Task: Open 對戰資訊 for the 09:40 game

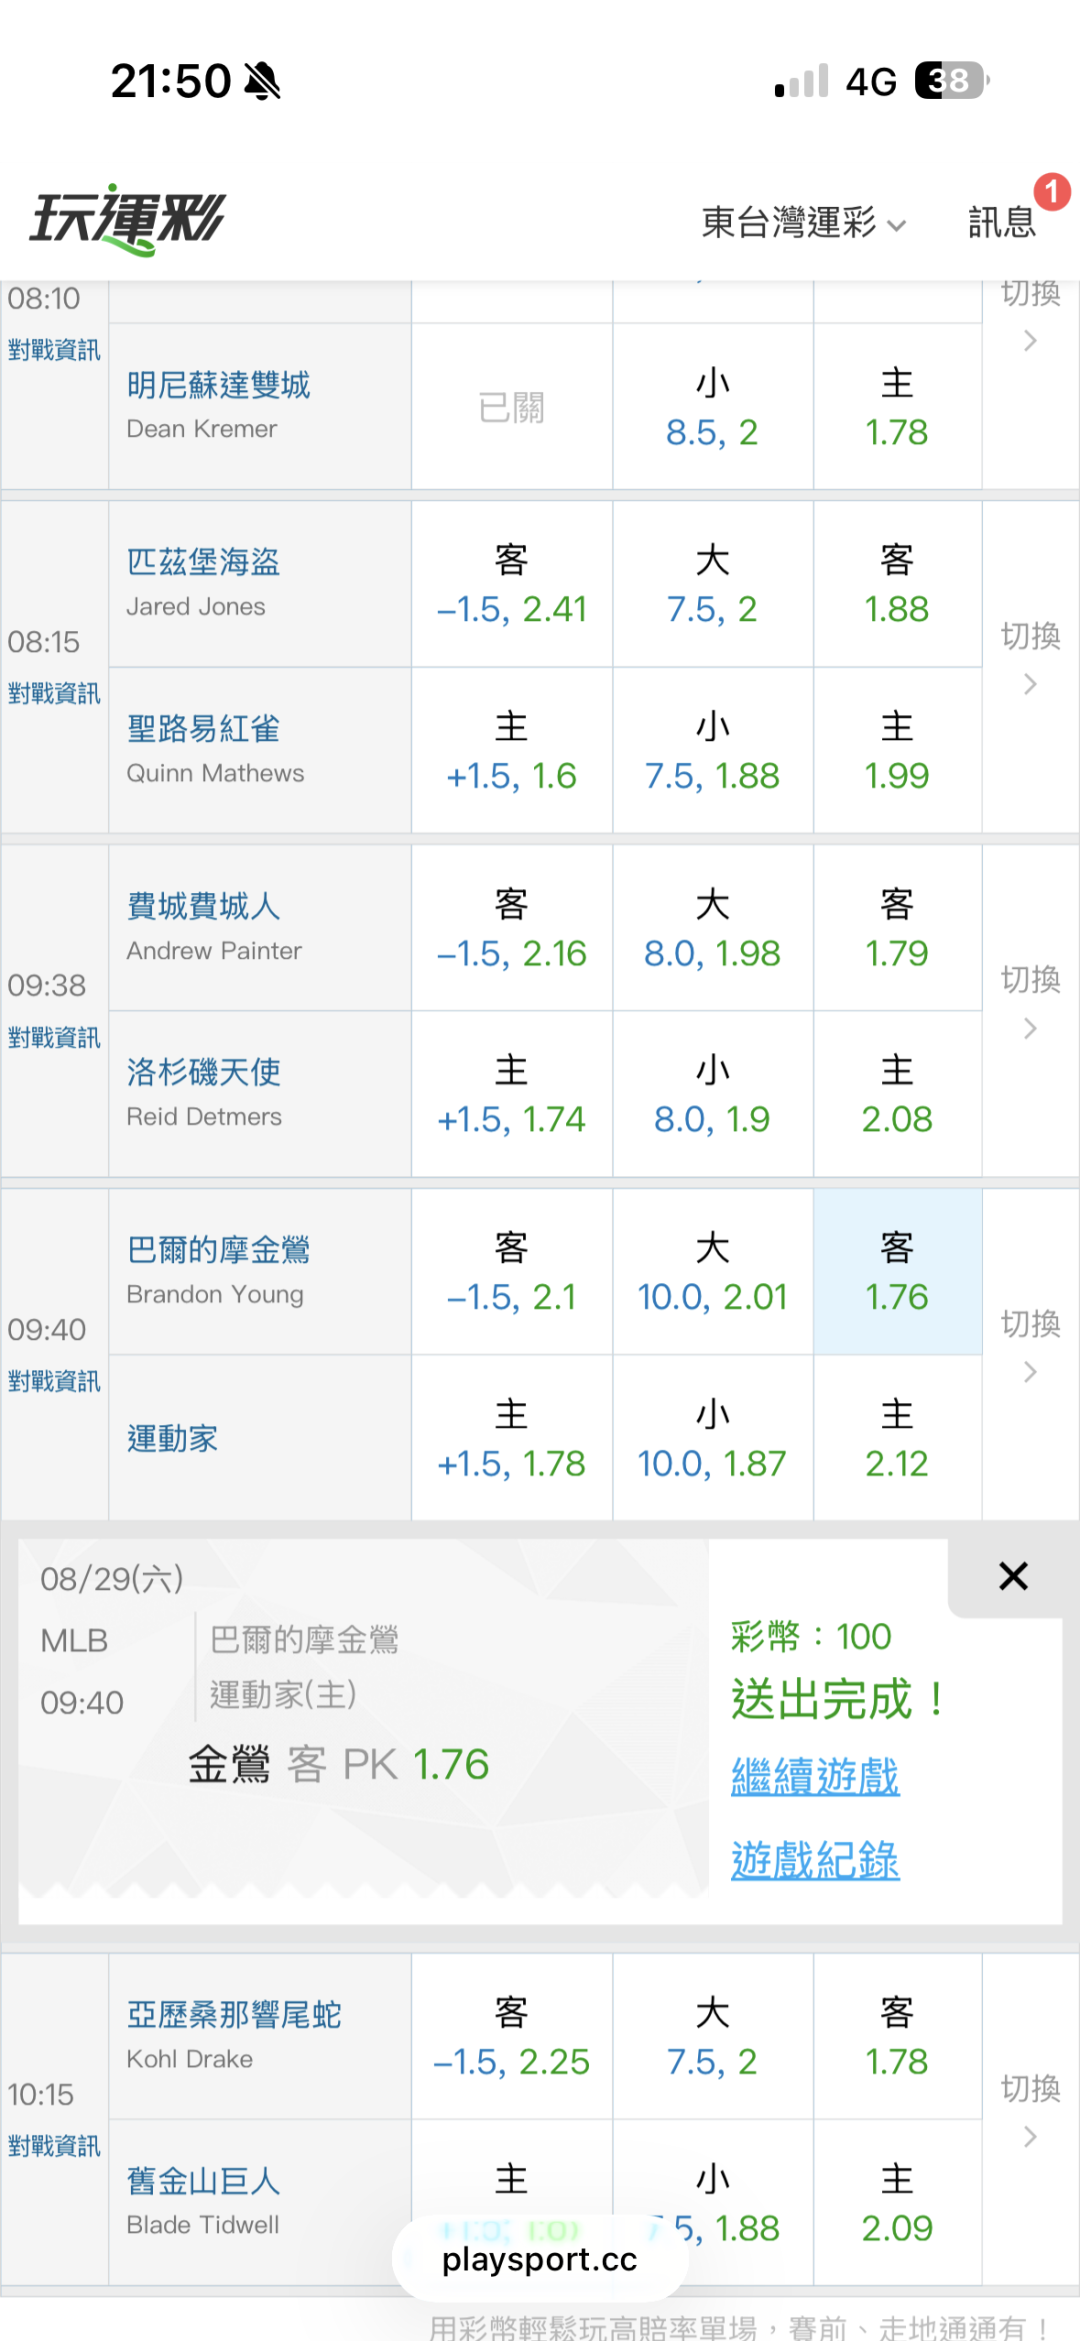Action: point(54,1381)
